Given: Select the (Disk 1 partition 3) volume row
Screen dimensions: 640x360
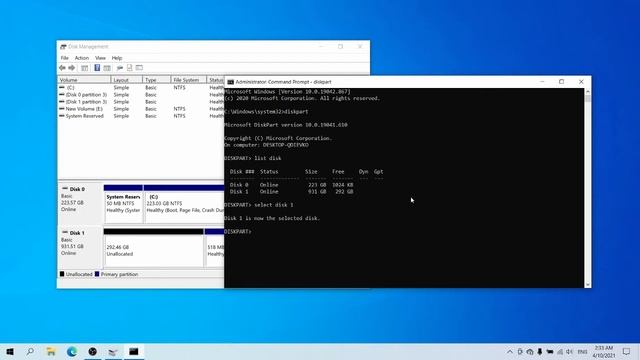Looking at the screenshot, I should 141,102.
